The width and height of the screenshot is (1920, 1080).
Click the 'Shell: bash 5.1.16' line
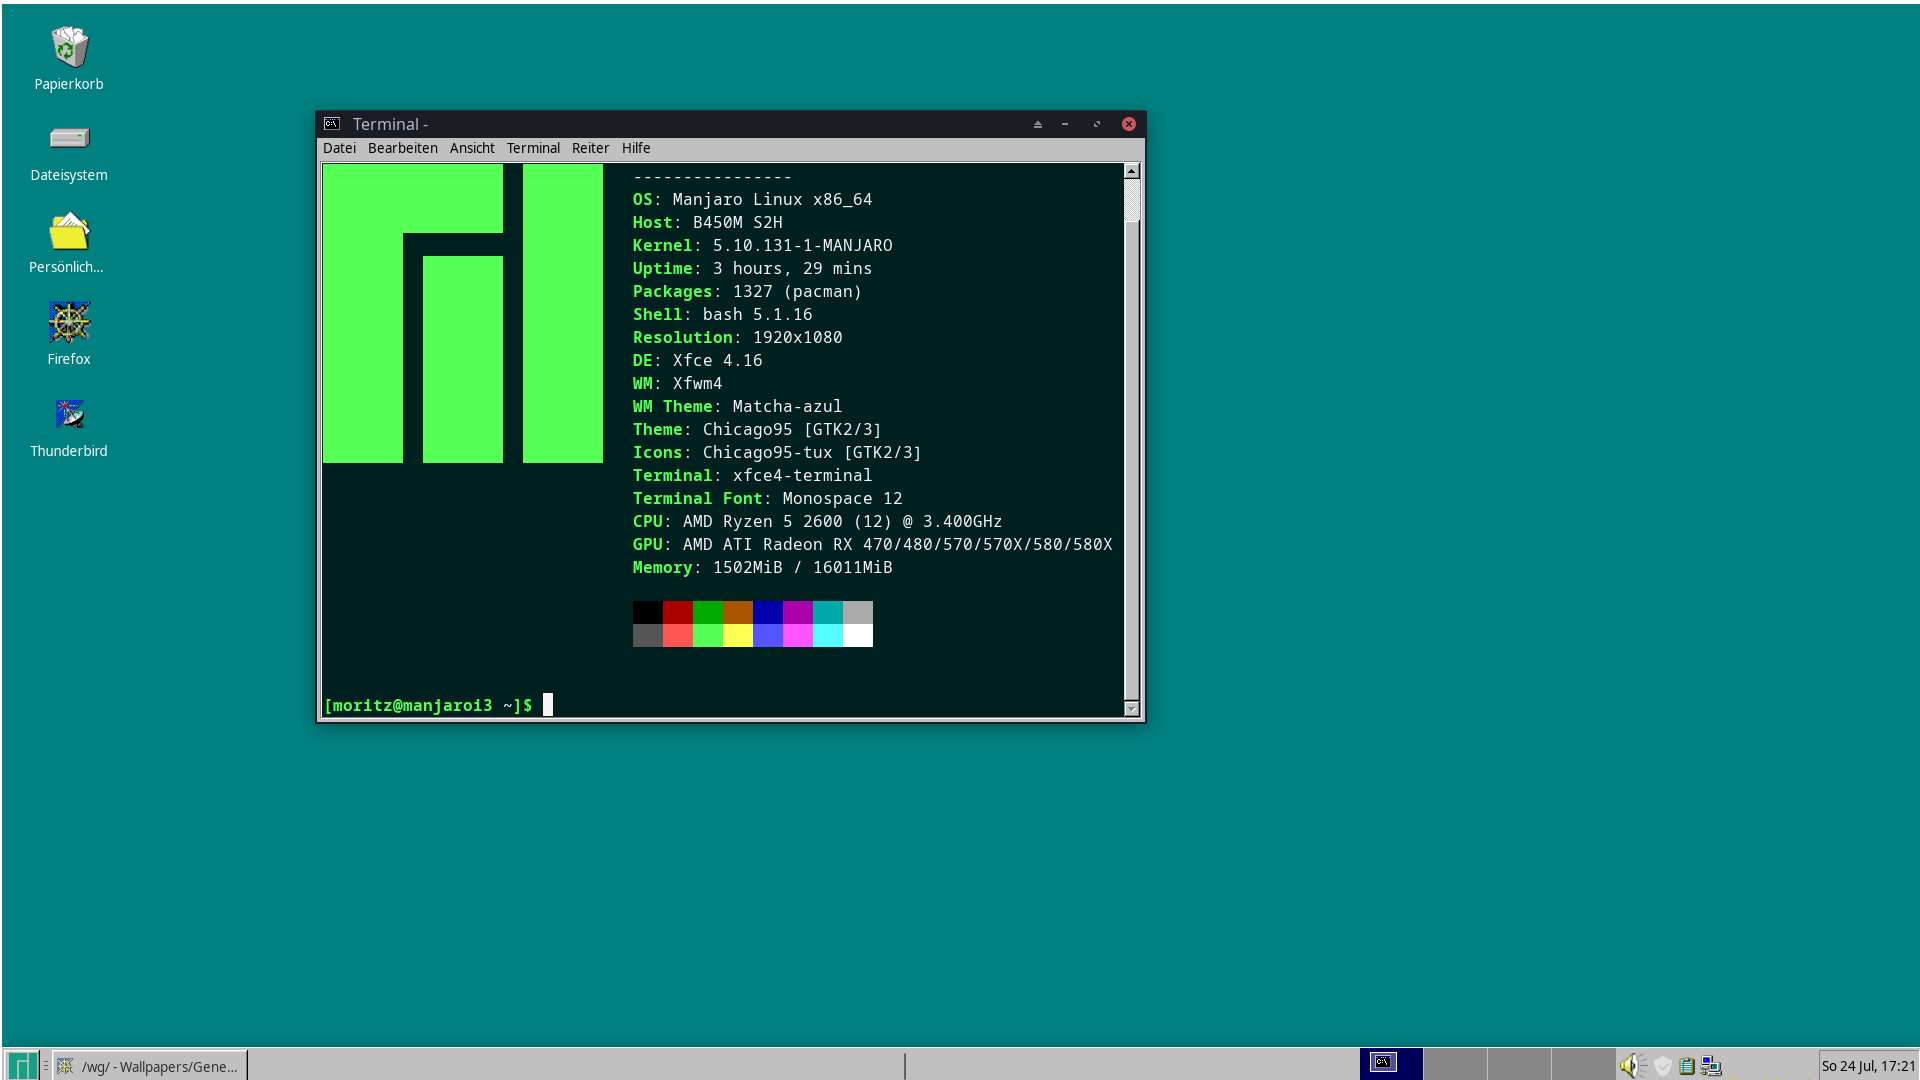(x=722, y=315)
